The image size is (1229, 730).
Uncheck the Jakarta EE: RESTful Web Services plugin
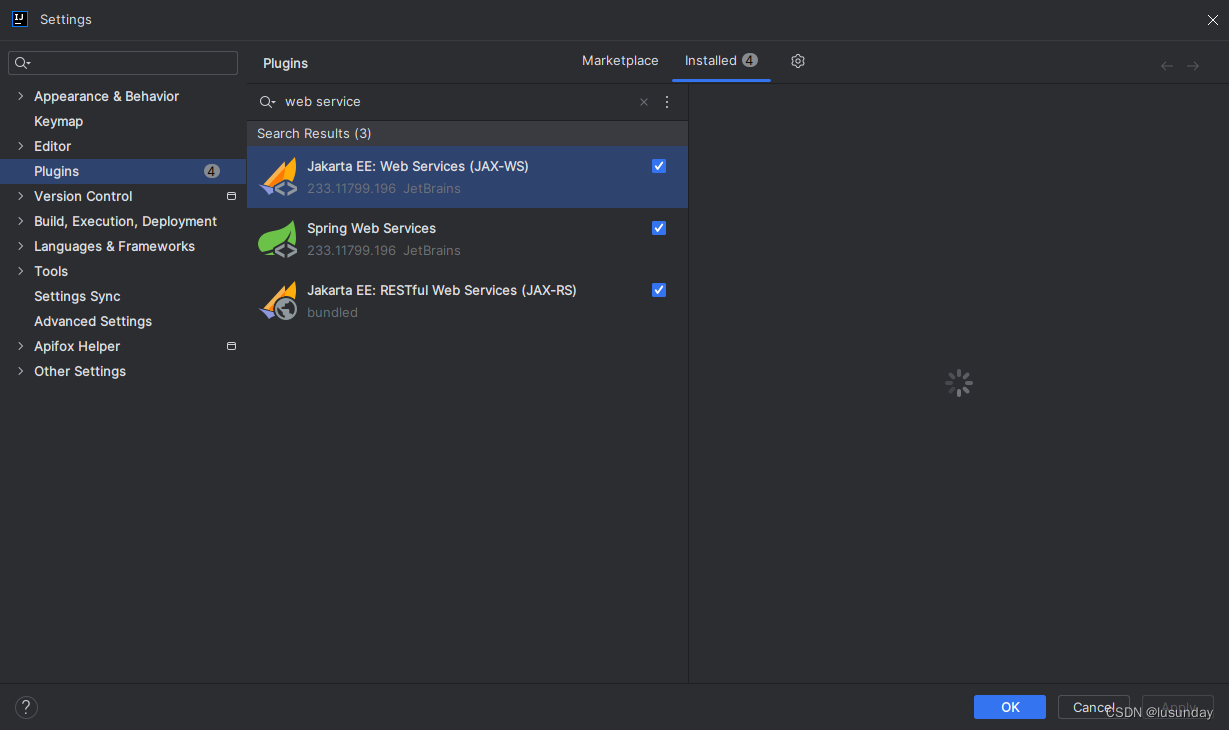658,290
